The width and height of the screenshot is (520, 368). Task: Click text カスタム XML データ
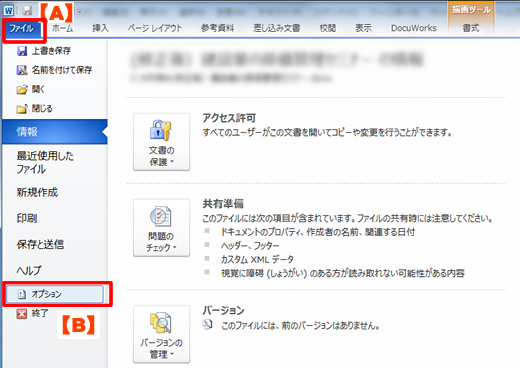pyautogui.click(x=257, y=259)
